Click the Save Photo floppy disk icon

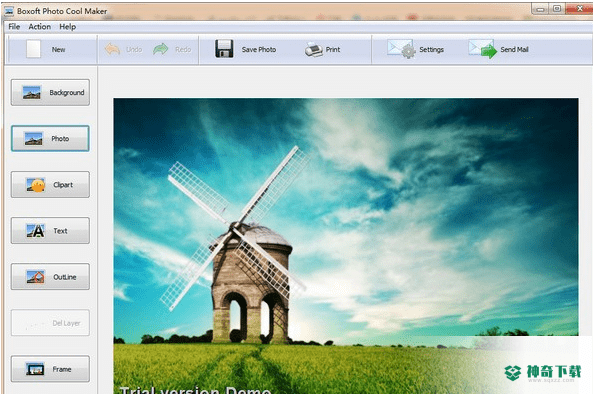tap(224, 49)
